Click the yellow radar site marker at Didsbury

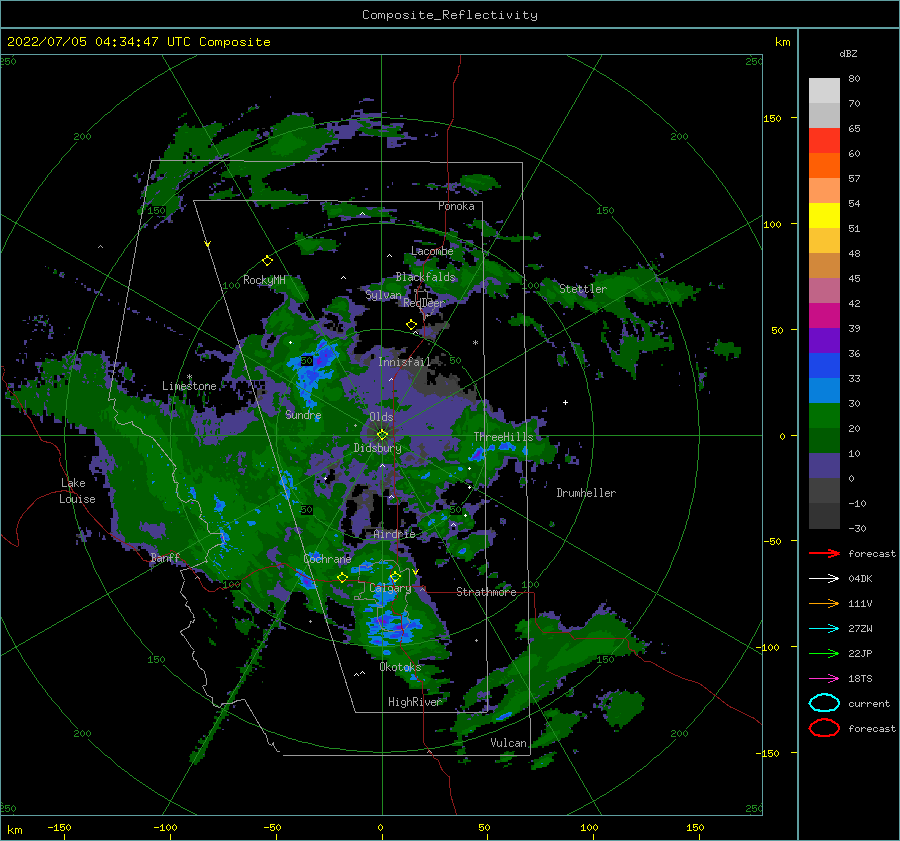[382, 435]
